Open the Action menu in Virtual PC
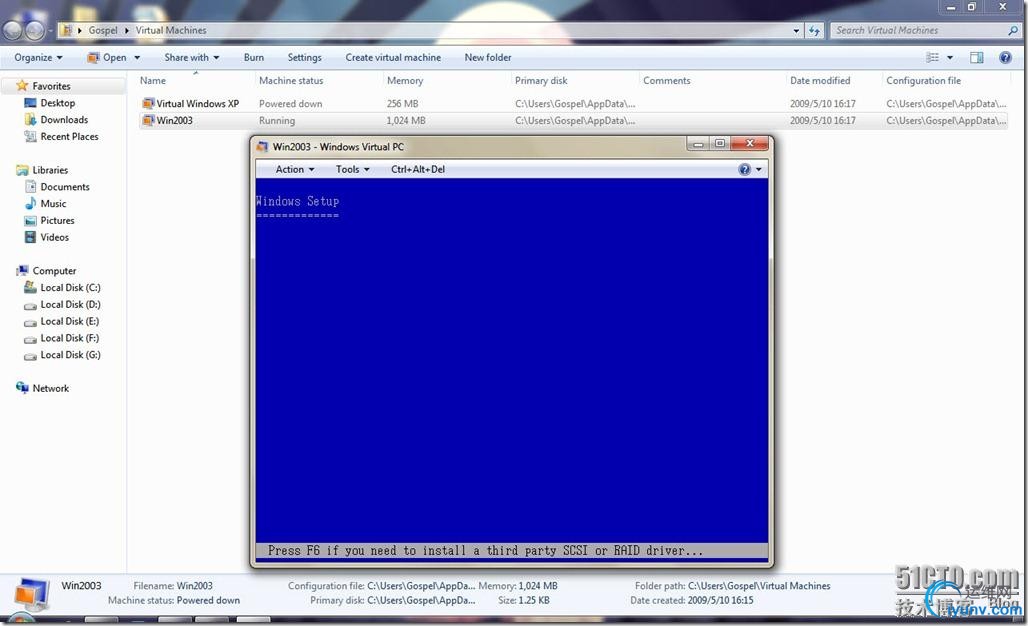 pyautogui.click(x=294, y=169)
